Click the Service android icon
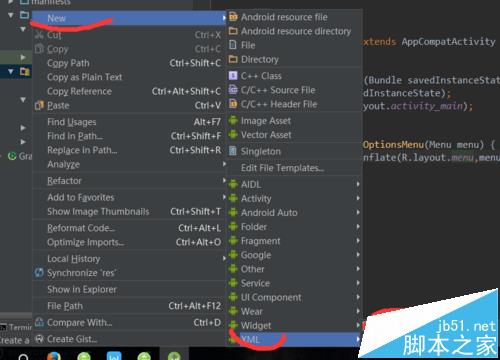500x360 pixels. (x=233, y=283)
